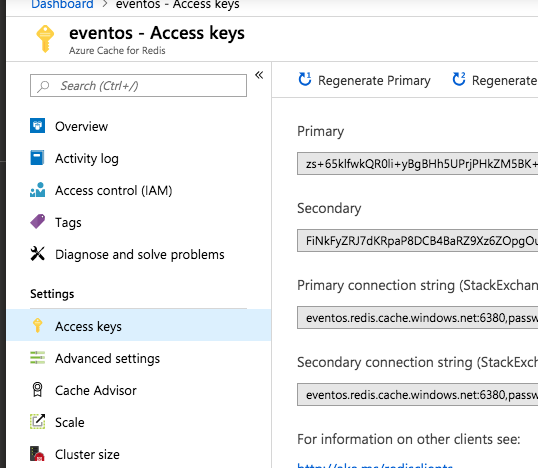This screenshot has width=538, height=468.
Task: Click the 'Settings' section heading
Action: point(52,294)
